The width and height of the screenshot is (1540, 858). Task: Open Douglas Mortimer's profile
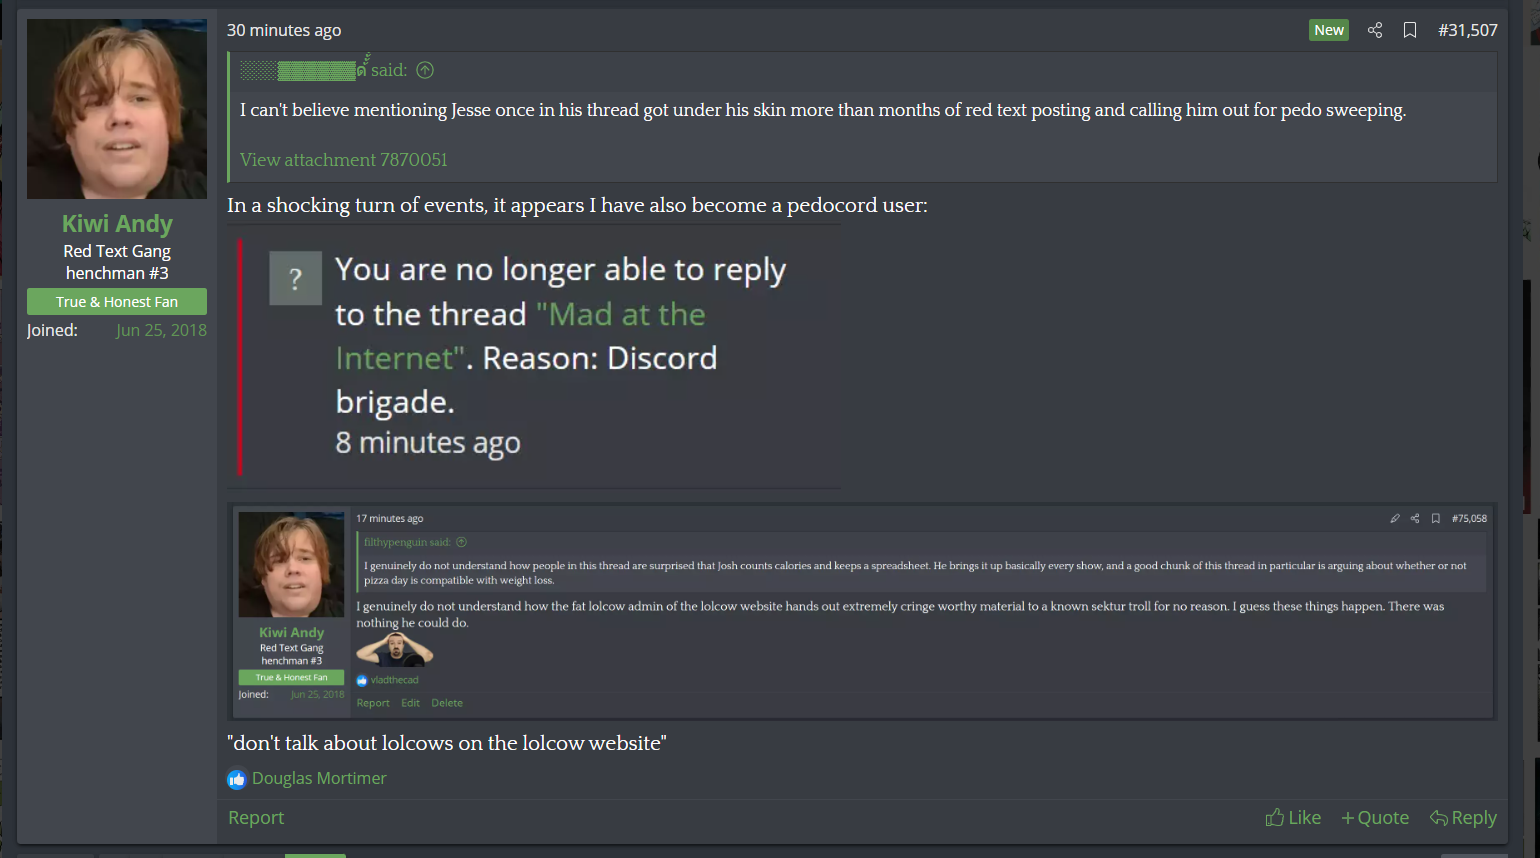tap(319, 778)
